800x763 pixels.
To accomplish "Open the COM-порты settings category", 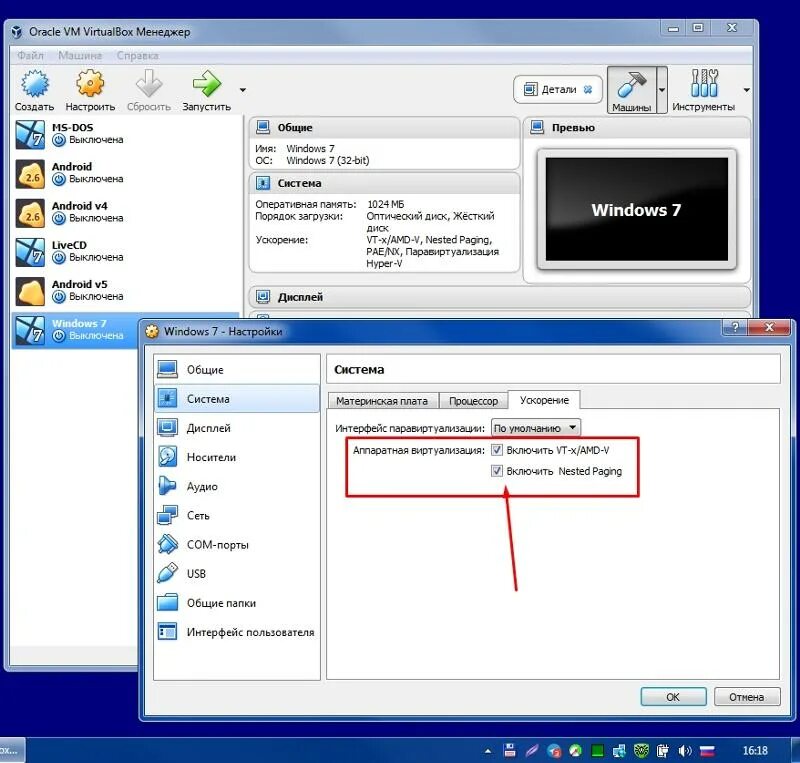I will click(237, 545).
